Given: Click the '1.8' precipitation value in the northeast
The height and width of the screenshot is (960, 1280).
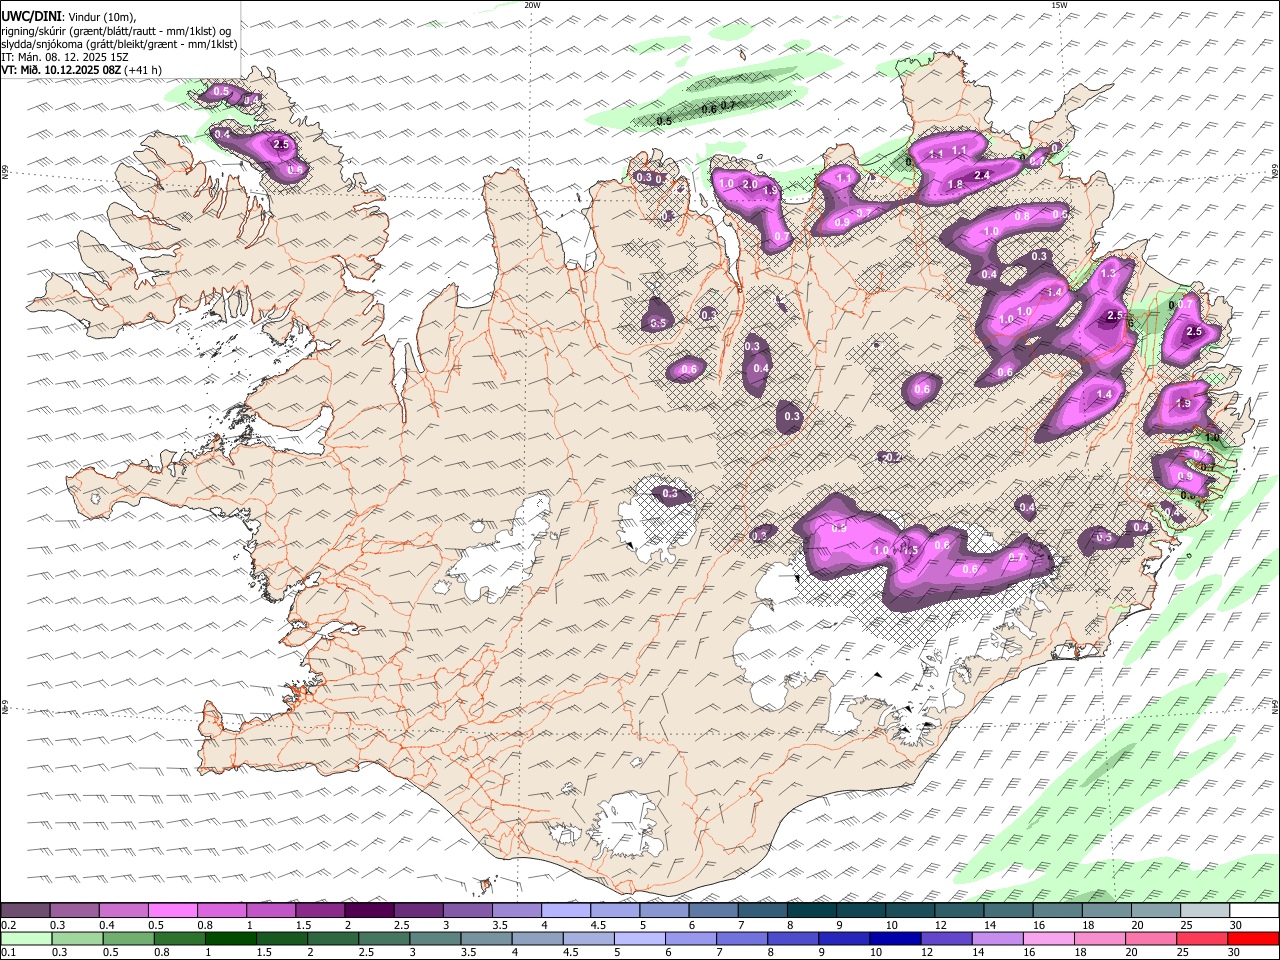Looking at the screenshot, I should [x=955, y=185].
